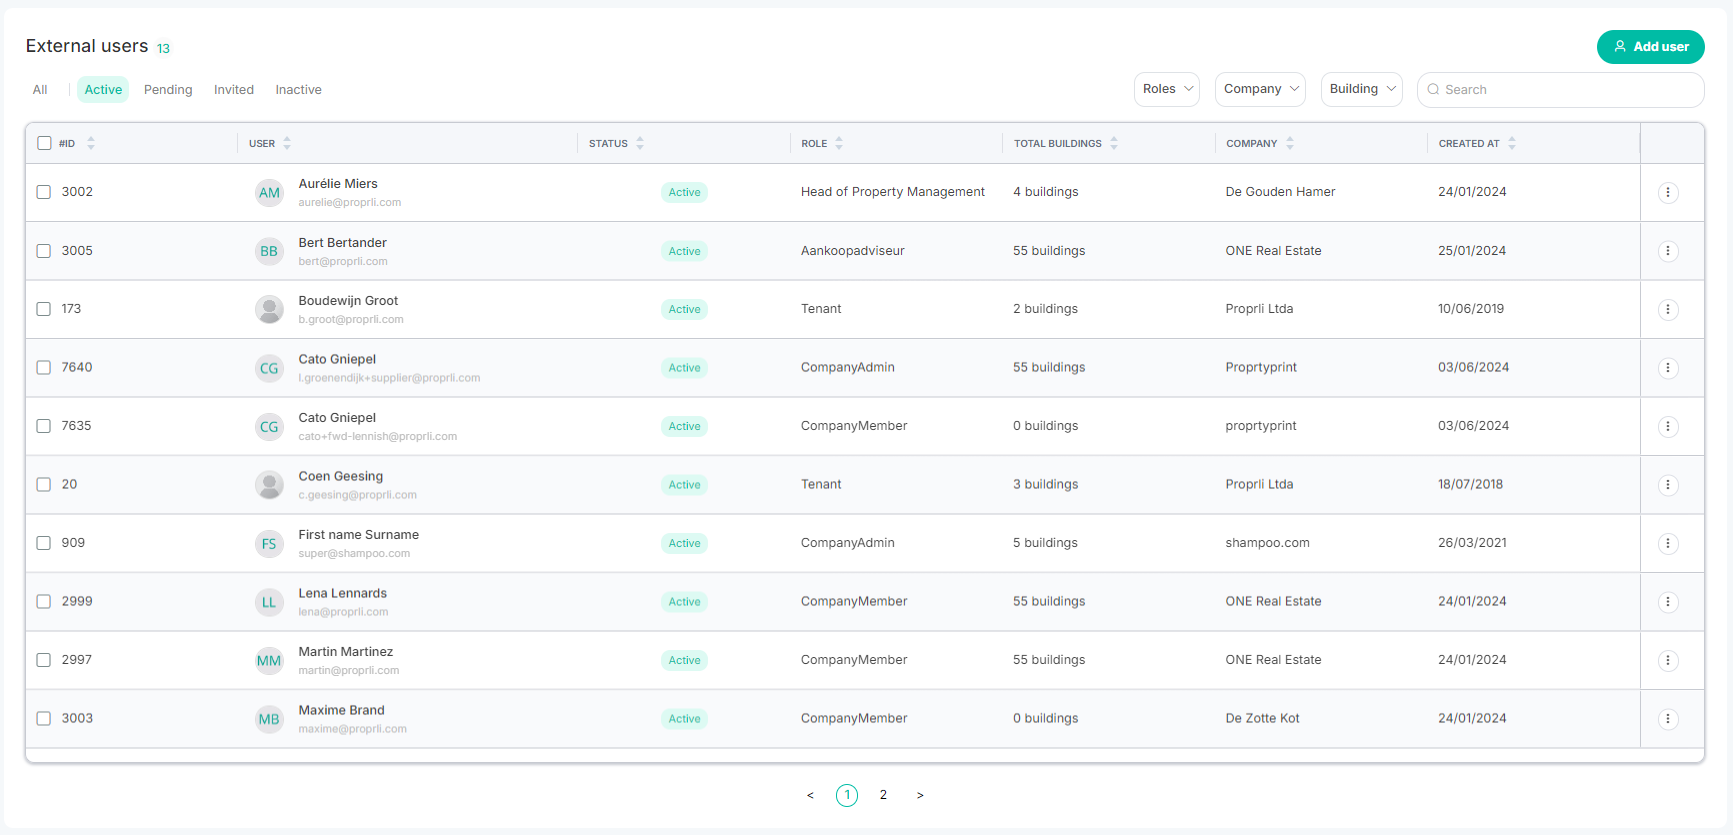
Task: Show Invited users tab
Action: [234, 90]
